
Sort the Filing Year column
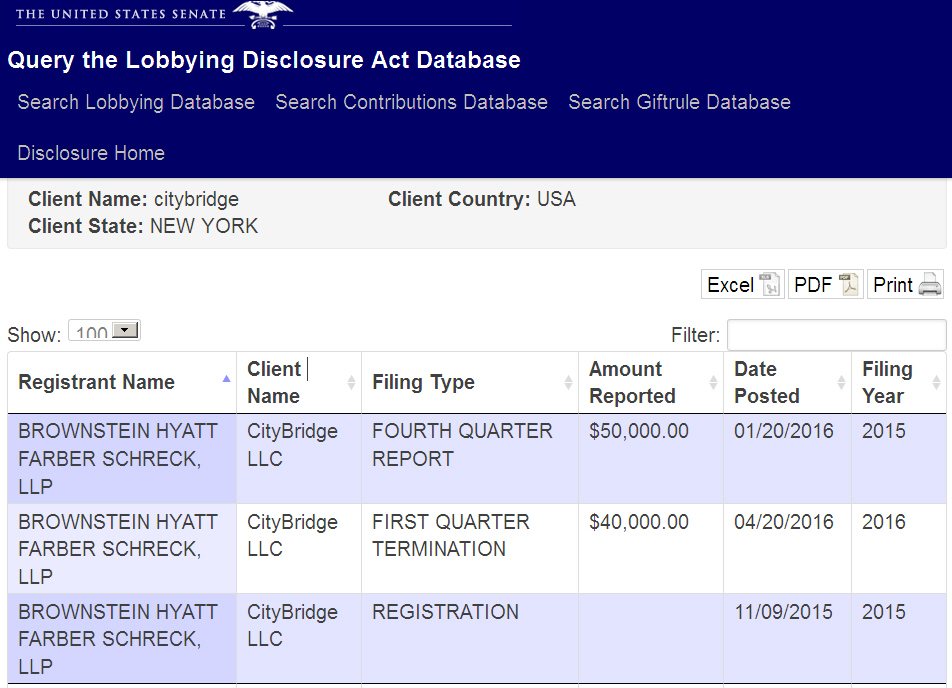tap(936, 383)
